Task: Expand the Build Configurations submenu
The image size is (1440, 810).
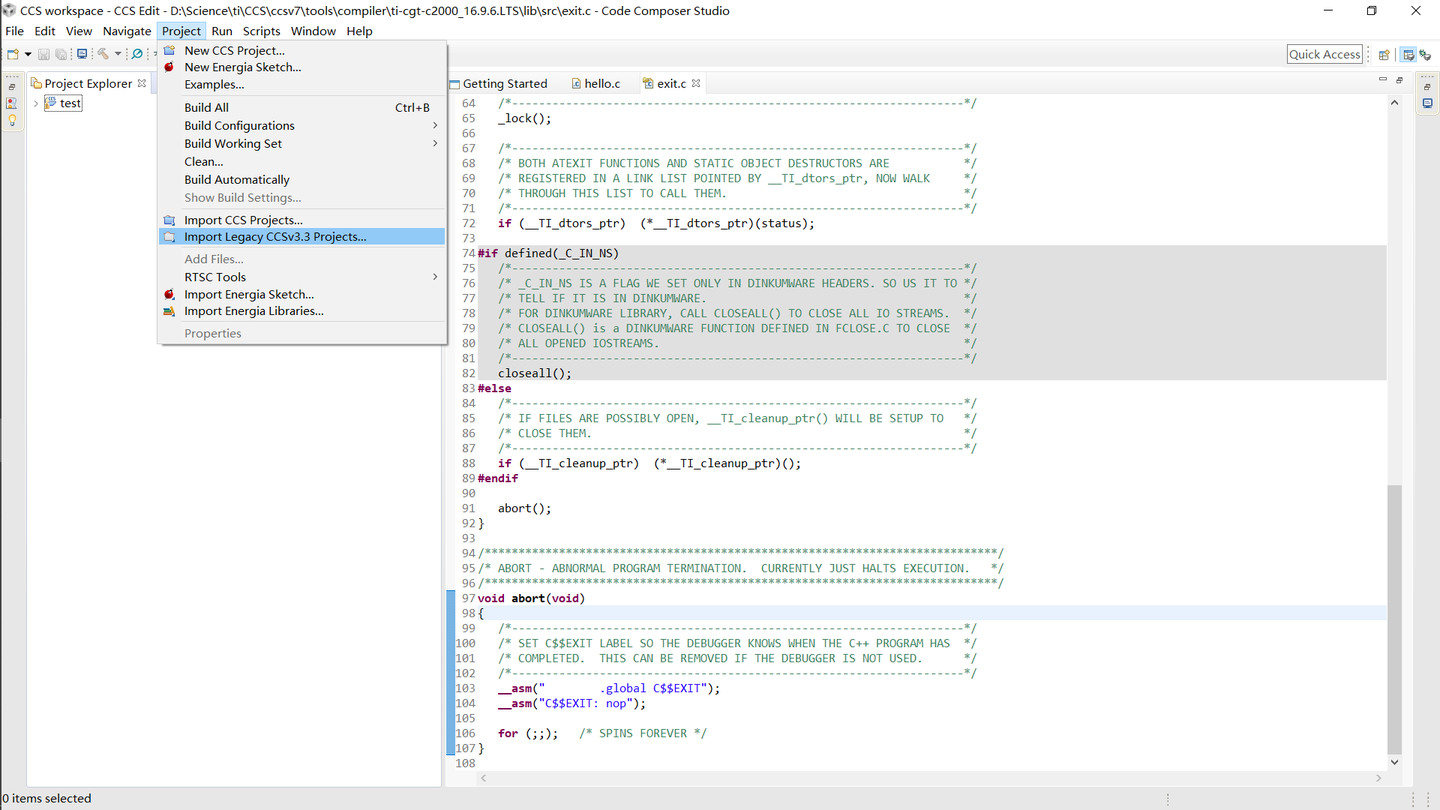Action: [301, 126]
